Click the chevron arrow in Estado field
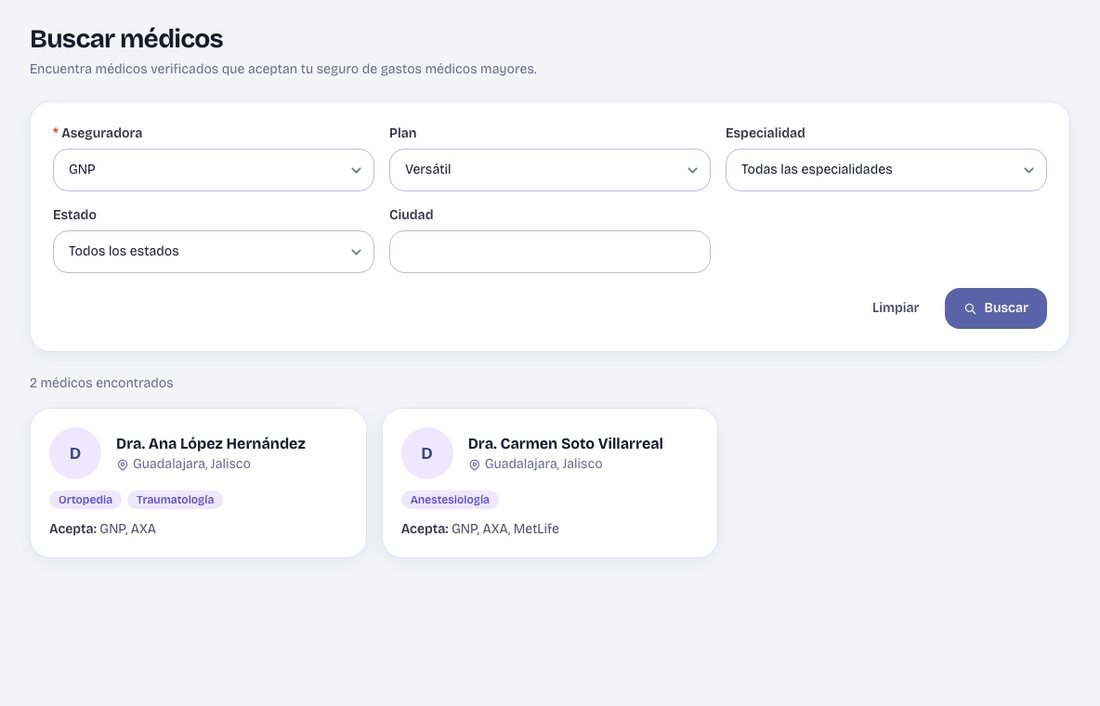This screenshot has width=1100, height=706. click(x=356, y=252)
